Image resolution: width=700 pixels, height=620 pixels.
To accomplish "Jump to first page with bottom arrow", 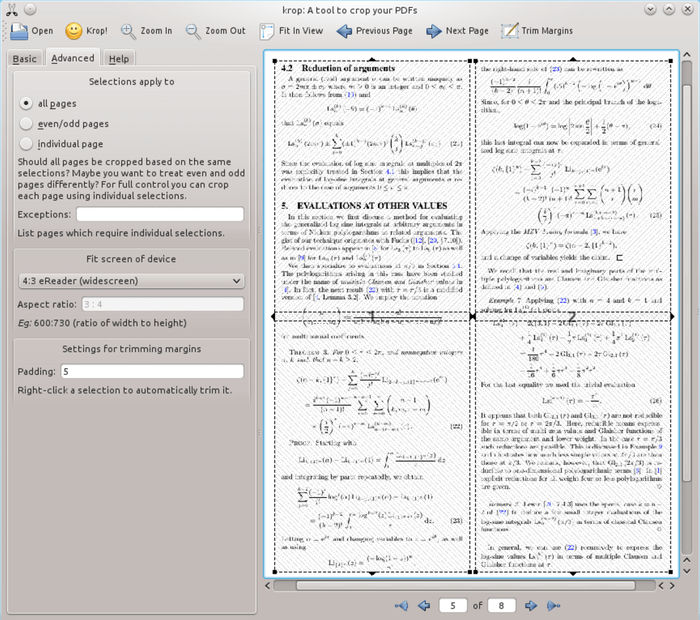I will click(402, 605).
